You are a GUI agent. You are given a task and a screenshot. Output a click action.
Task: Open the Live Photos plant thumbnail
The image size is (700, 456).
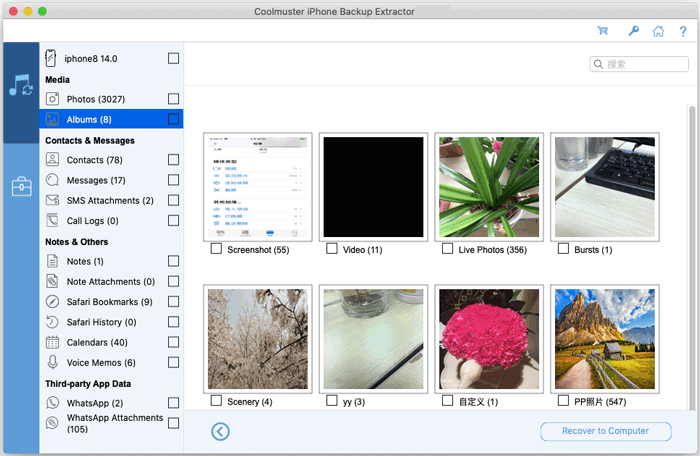tap(489, 187)
